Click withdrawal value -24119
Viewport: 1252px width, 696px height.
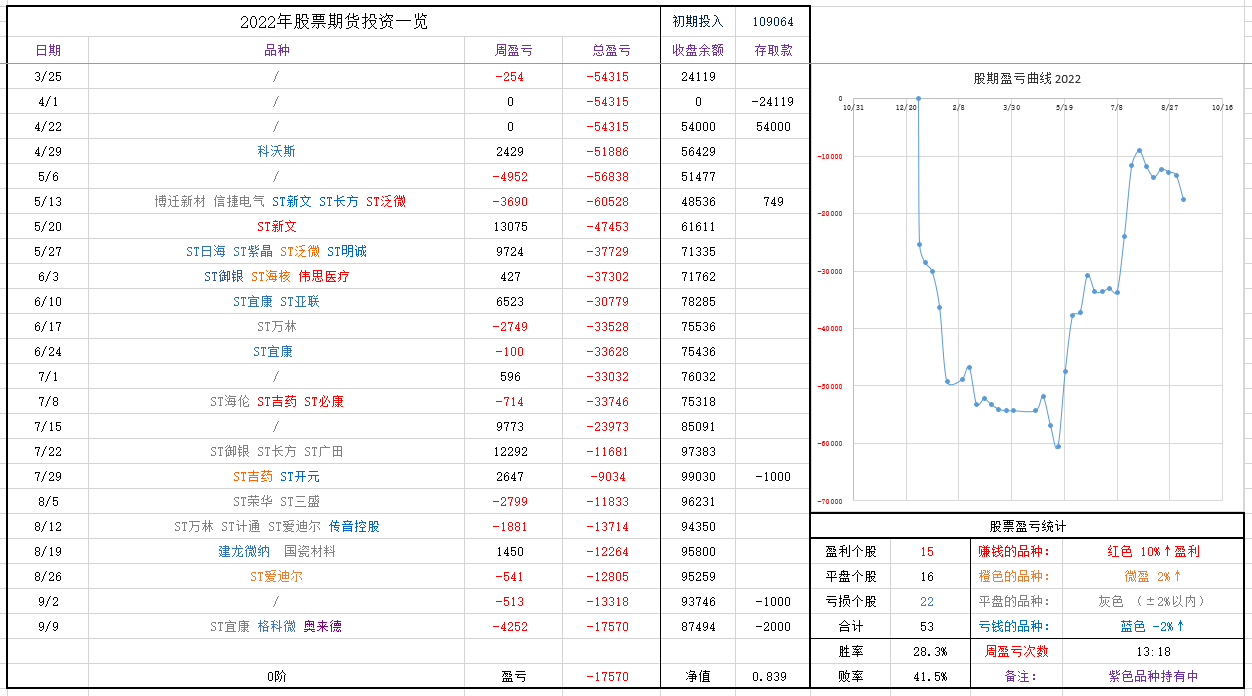point(773,102)
